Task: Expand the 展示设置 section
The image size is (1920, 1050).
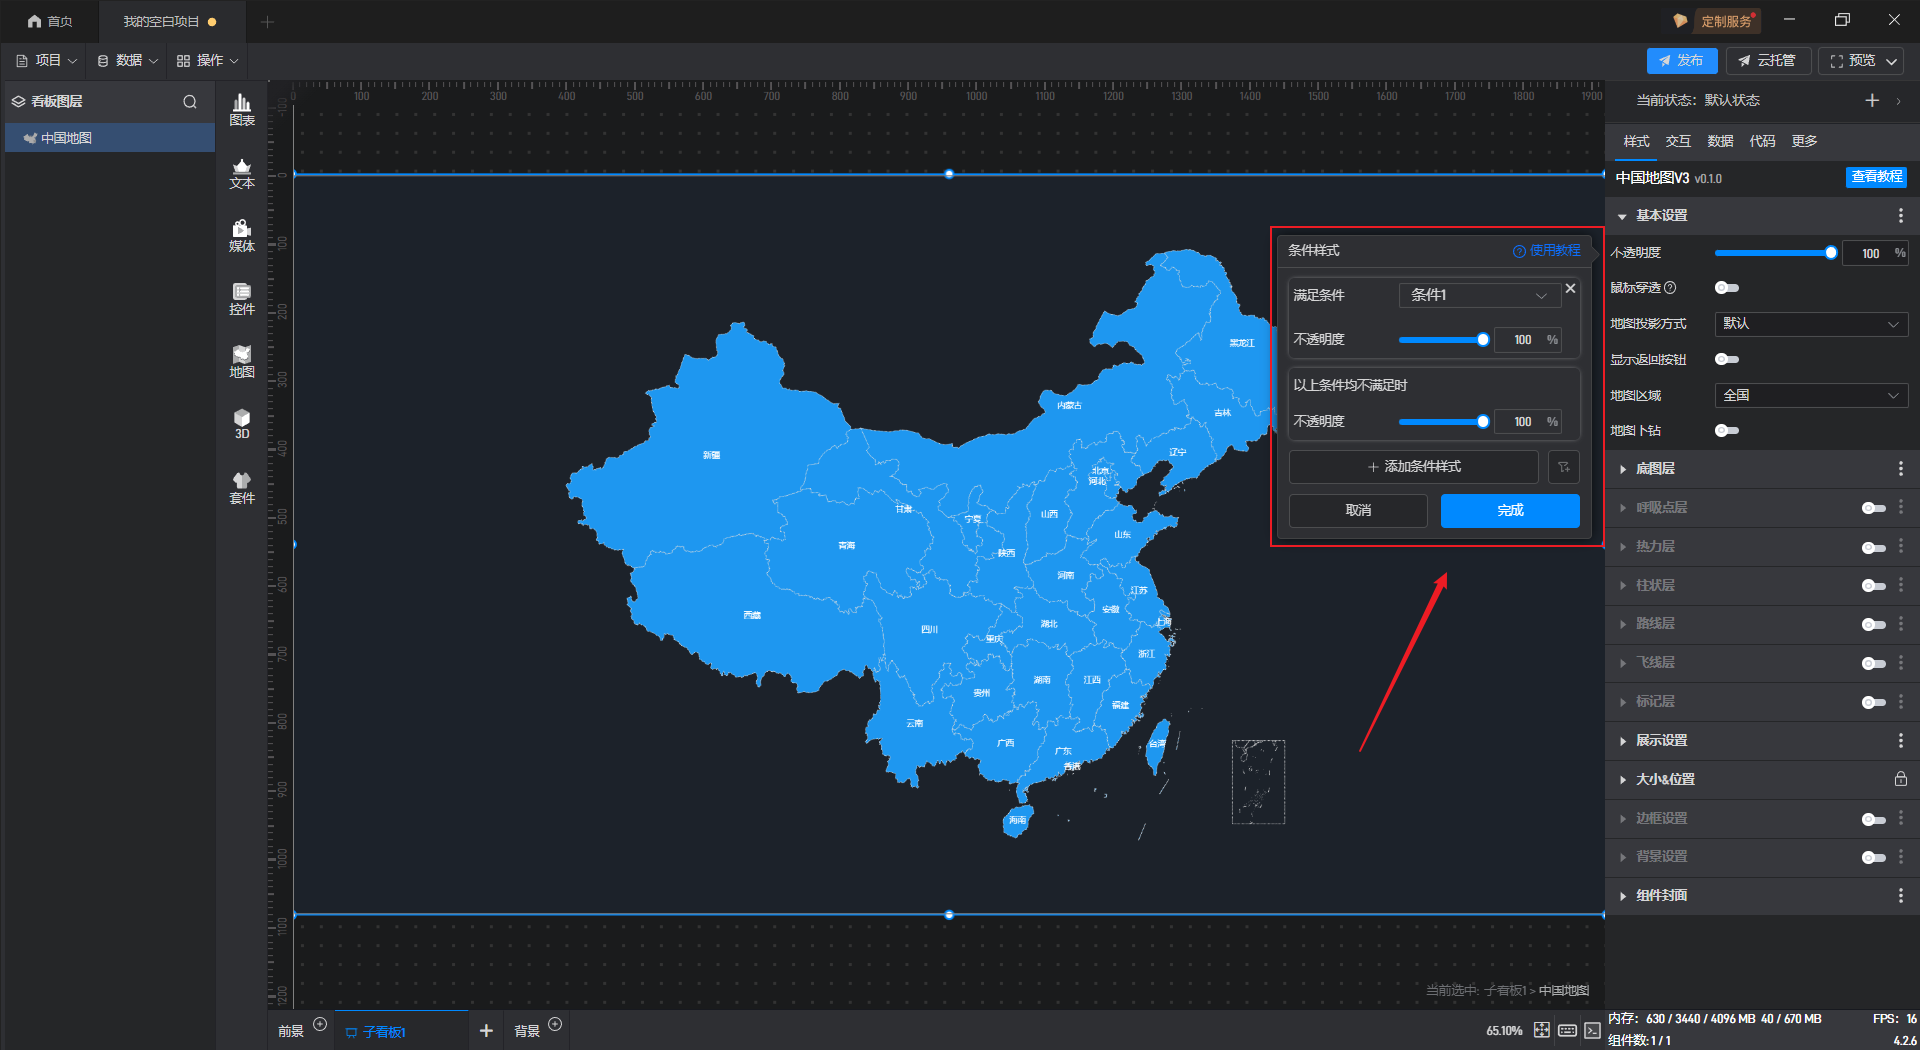Action: tap(1622, 741)
